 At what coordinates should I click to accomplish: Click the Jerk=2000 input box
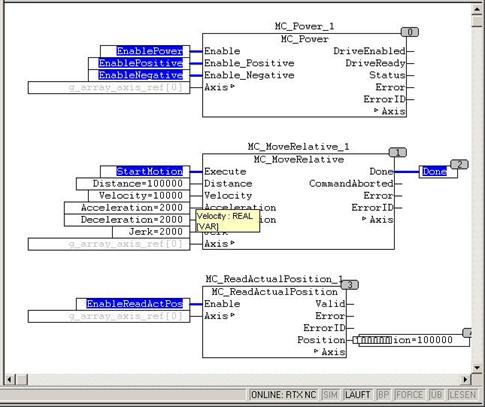point(151,232)
